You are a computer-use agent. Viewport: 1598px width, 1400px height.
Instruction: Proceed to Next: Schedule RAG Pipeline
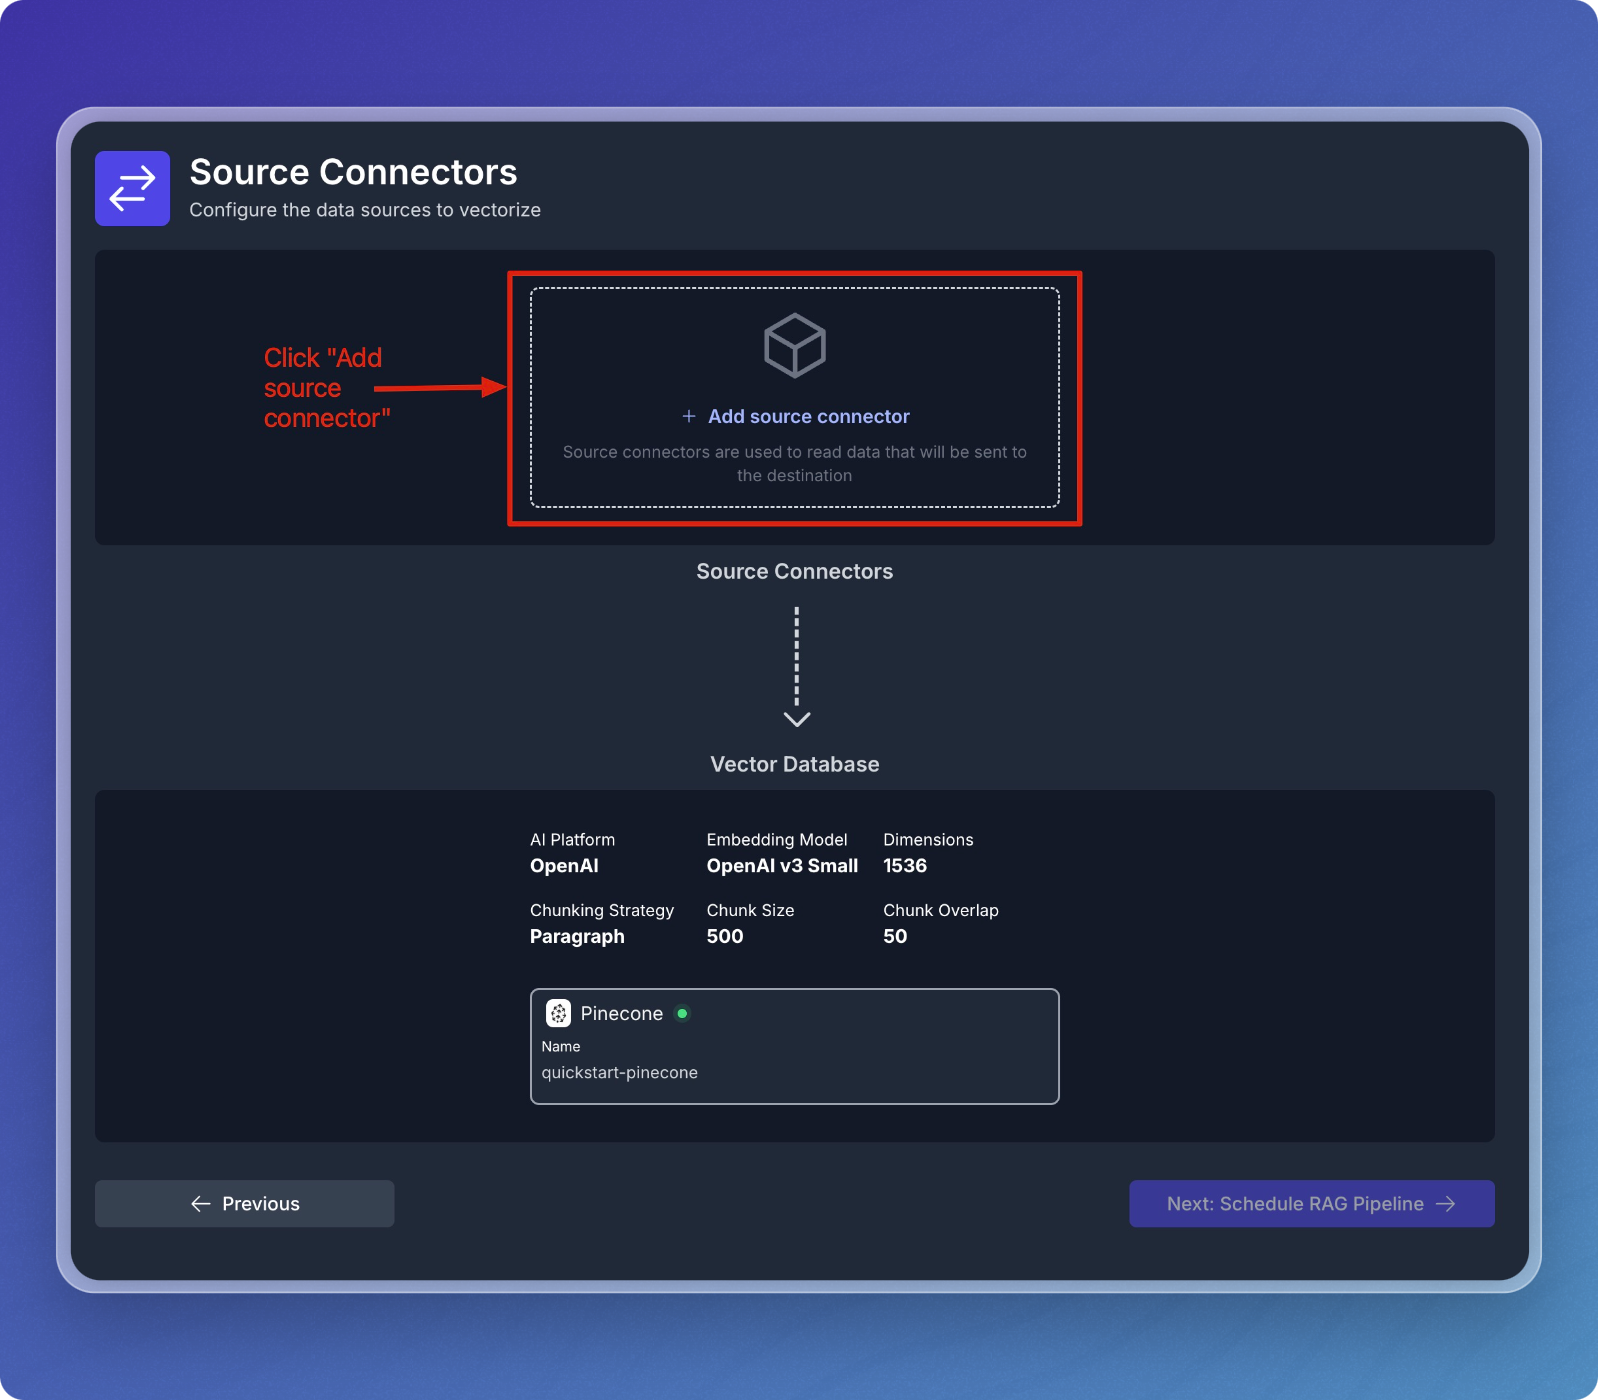[x=1312, y=1203]
